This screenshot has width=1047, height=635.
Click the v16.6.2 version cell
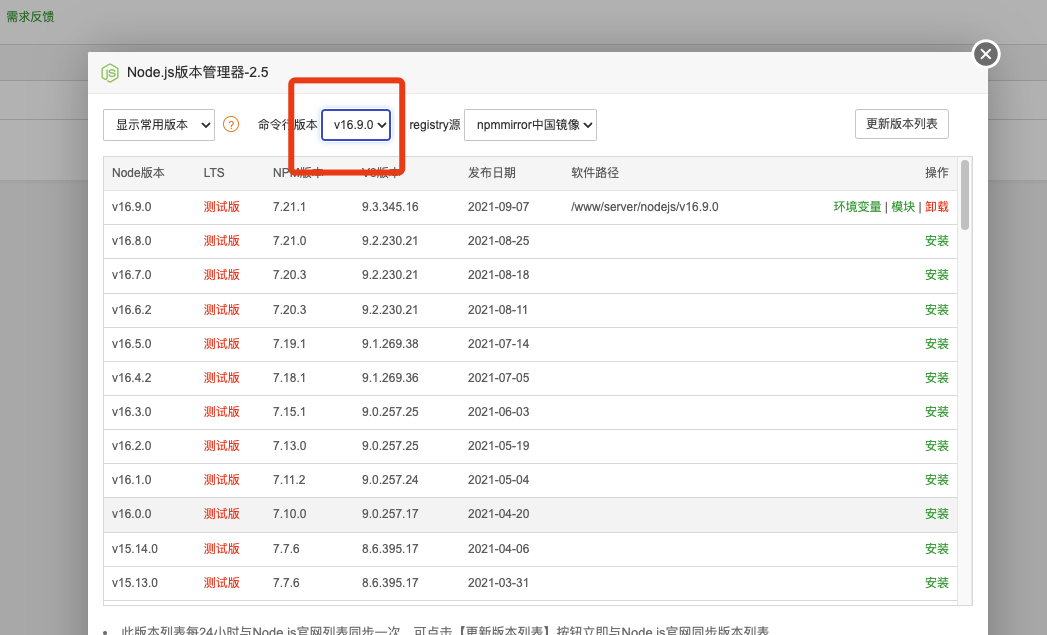(x=132, y=310)
